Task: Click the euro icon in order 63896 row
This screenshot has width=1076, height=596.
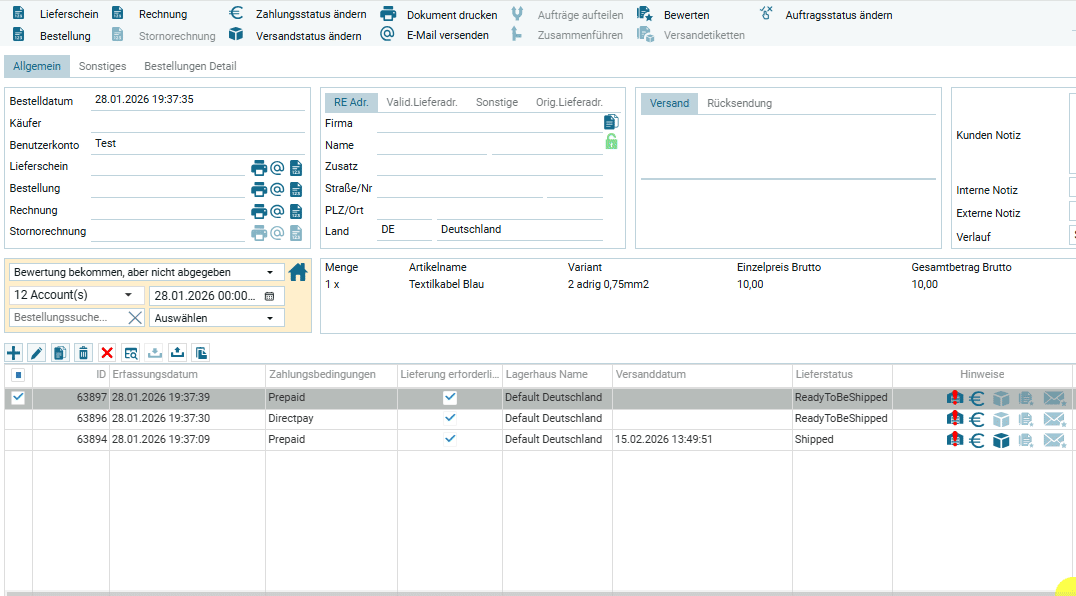Action: [x=977, y=419]
